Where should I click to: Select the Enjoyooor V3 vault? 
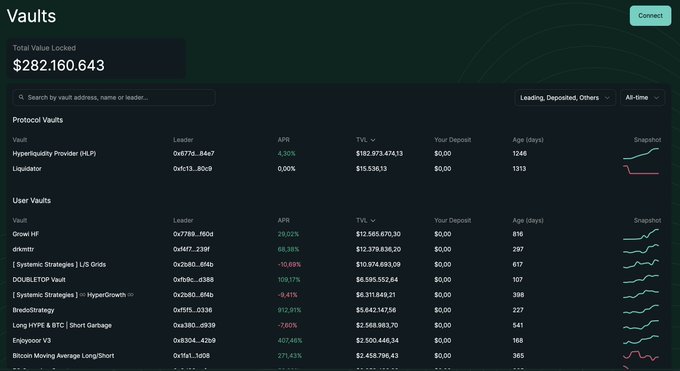(32, 340)
